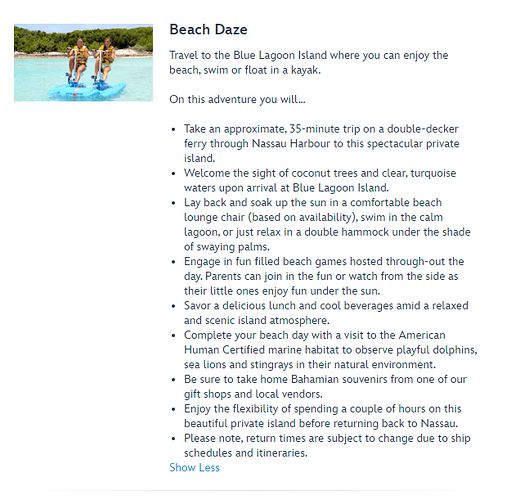Click the beach lounge chair bullet text
The width and height of the screenshot is (511, 500).
[327, 225]
